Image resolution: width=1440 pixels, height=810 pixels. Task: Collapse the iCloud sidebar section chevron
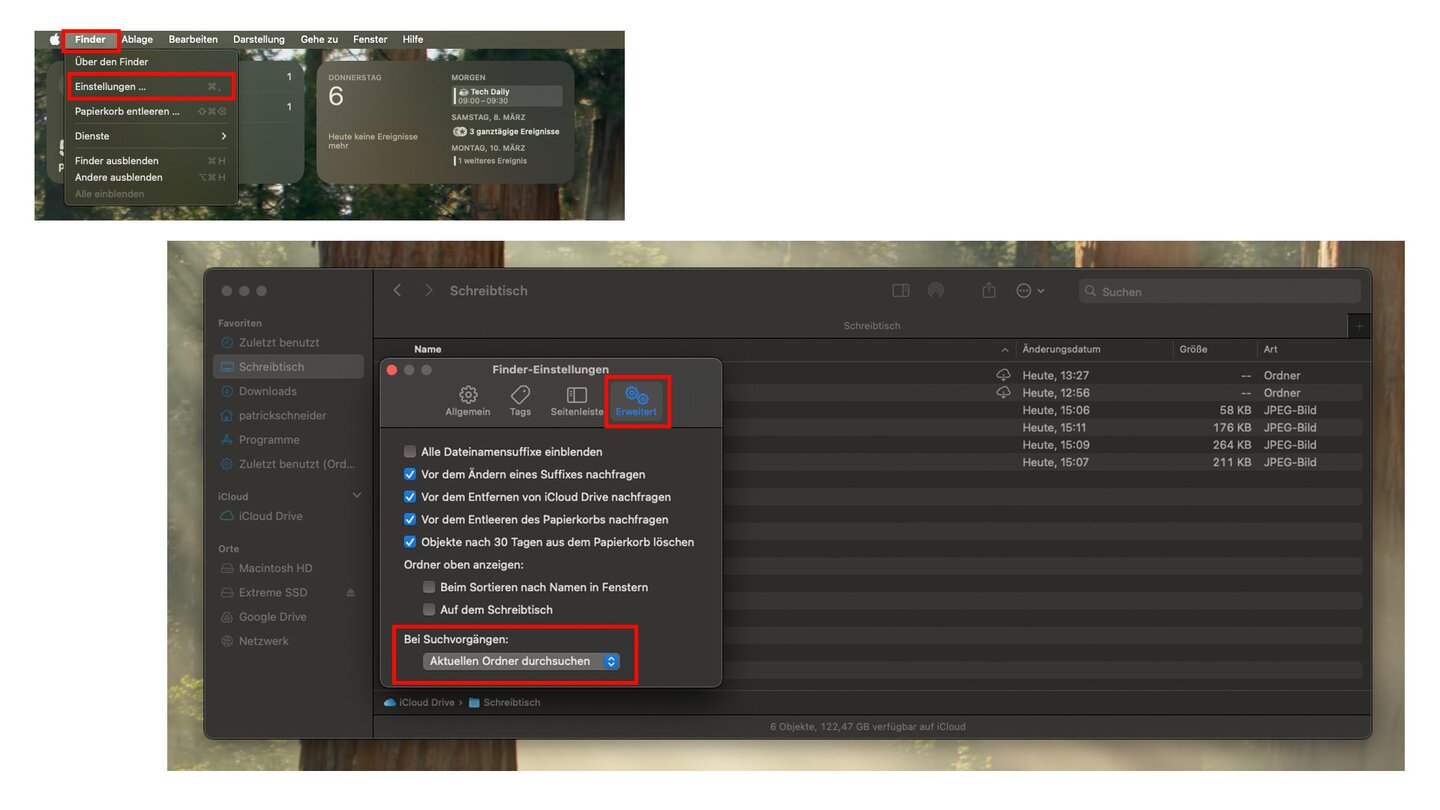357,496
